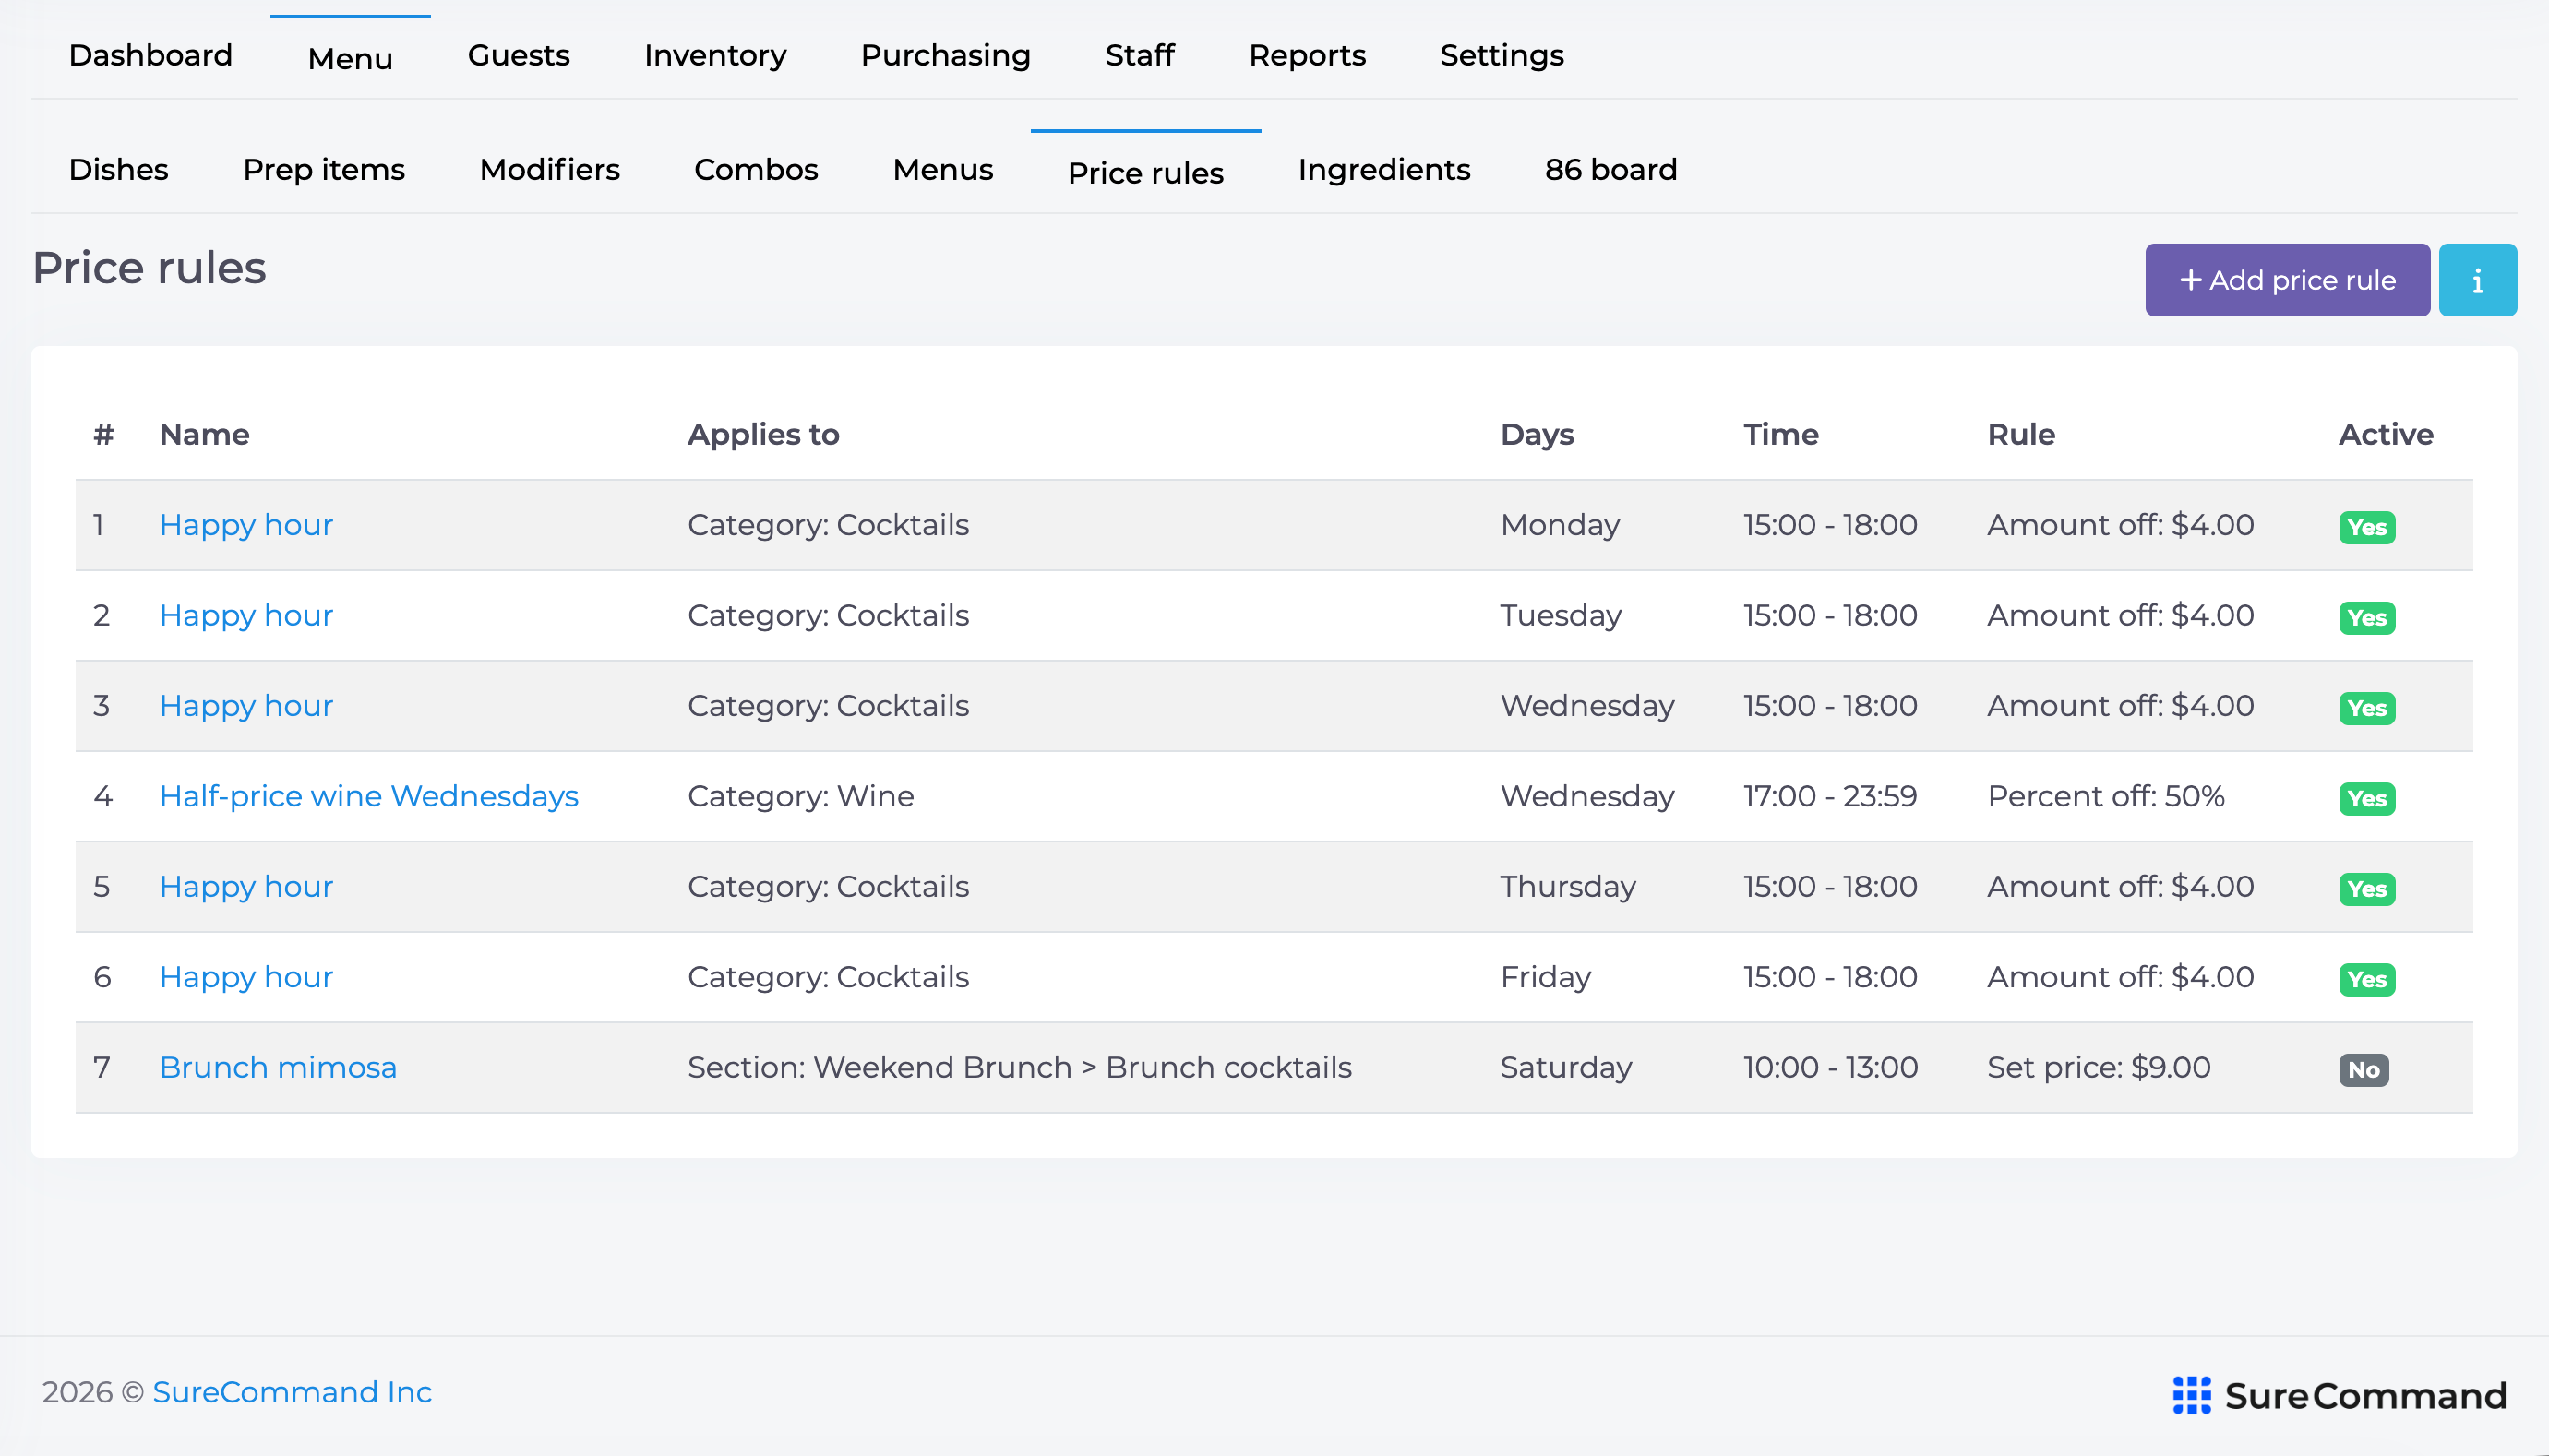Open the Combos sub-tab
2549x1456 pixels.
(x=756, y=170)
